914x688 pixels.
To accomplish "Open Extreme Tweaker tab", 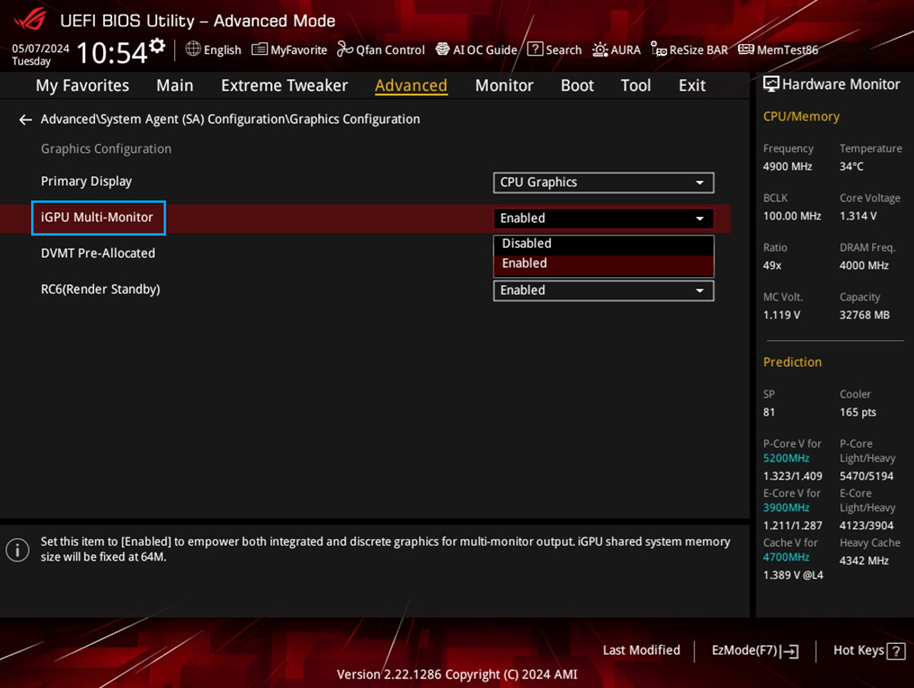I will (284, 86).
